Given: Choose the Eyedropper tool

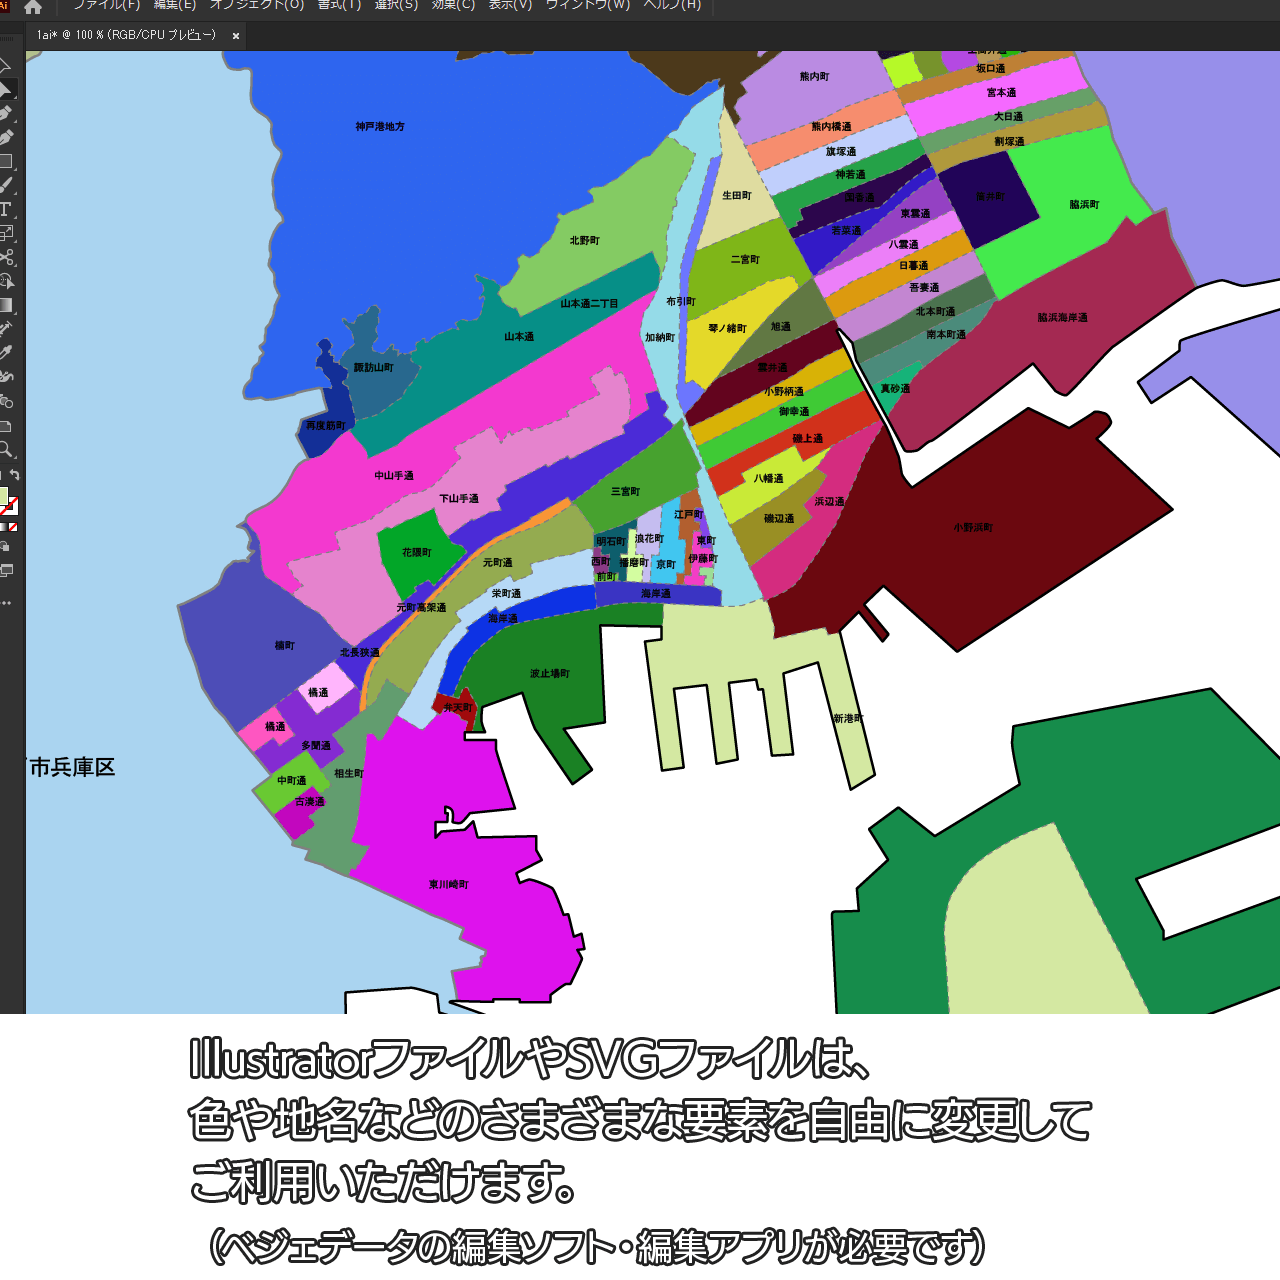Looking at the screenshot, I should [6, 353].
